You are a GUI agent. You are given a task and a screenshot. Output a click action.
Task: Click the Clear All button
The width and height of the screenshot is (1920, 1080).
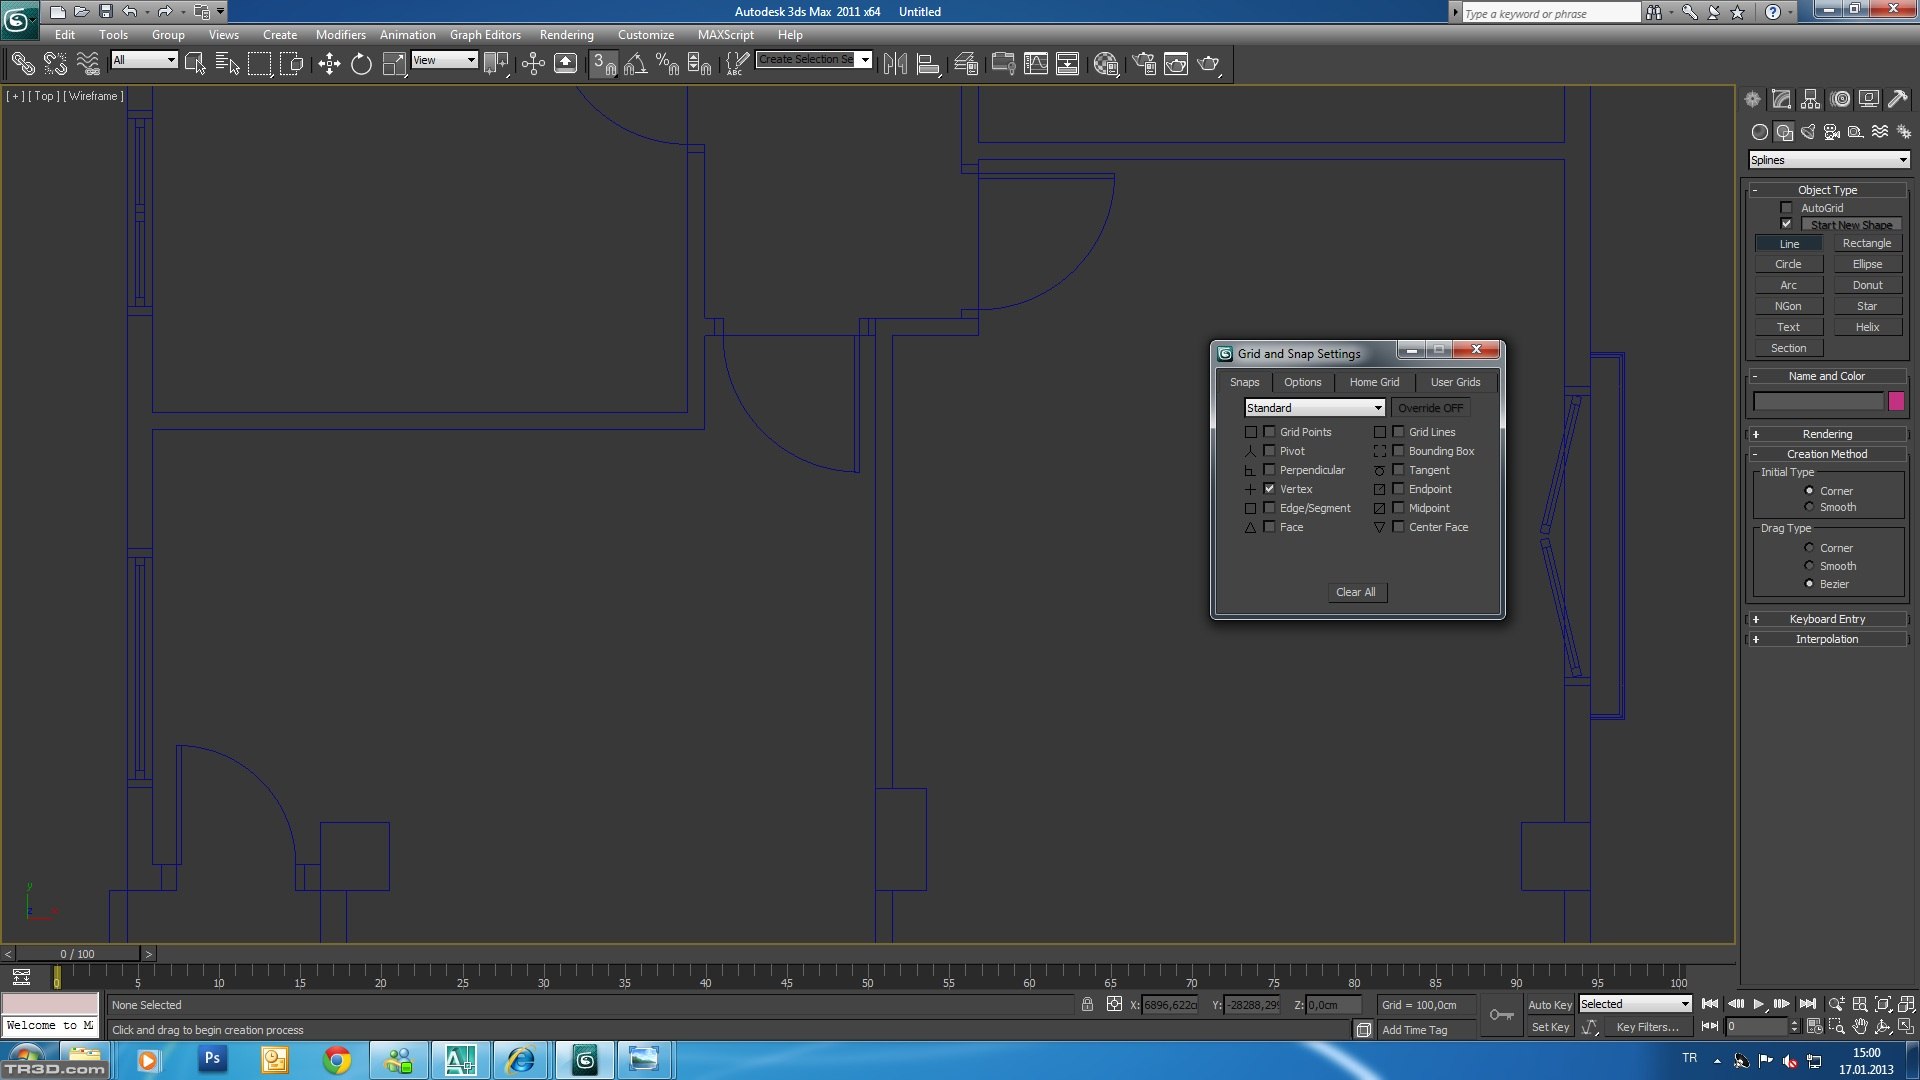click(x=1355, y=592)
